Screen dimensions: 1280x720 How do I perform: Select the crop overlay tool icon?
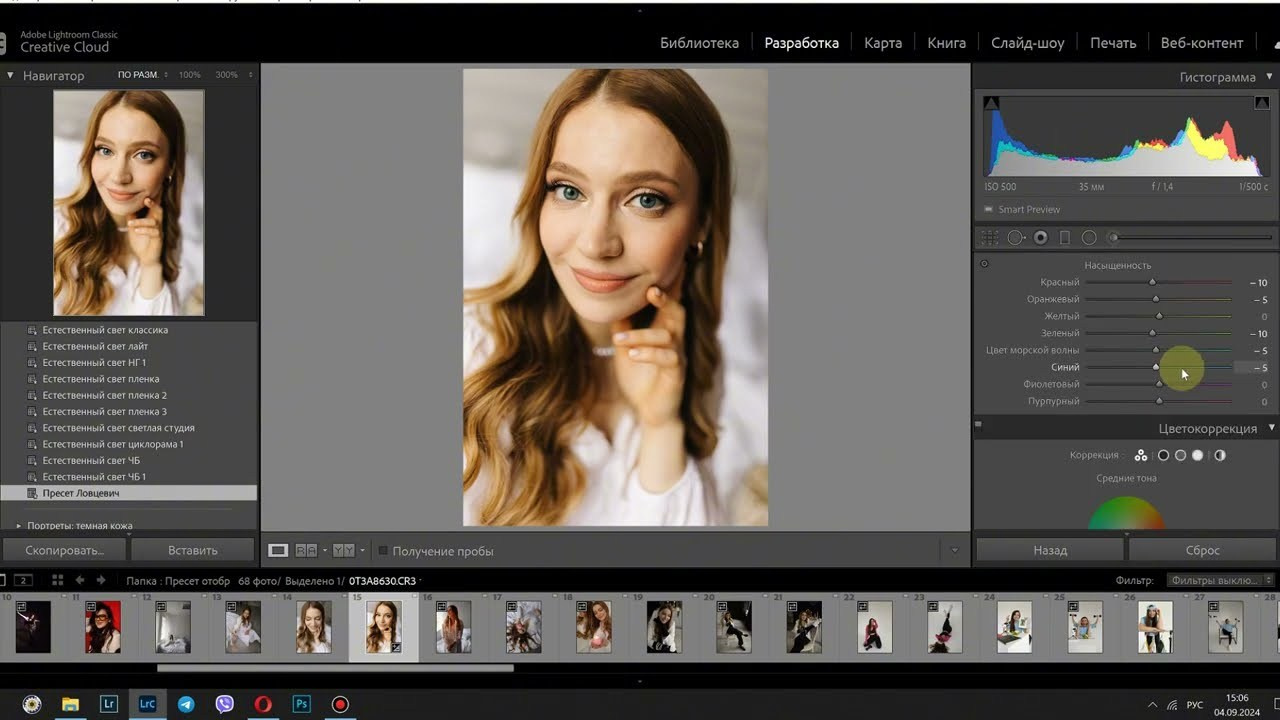click(990, 238)
